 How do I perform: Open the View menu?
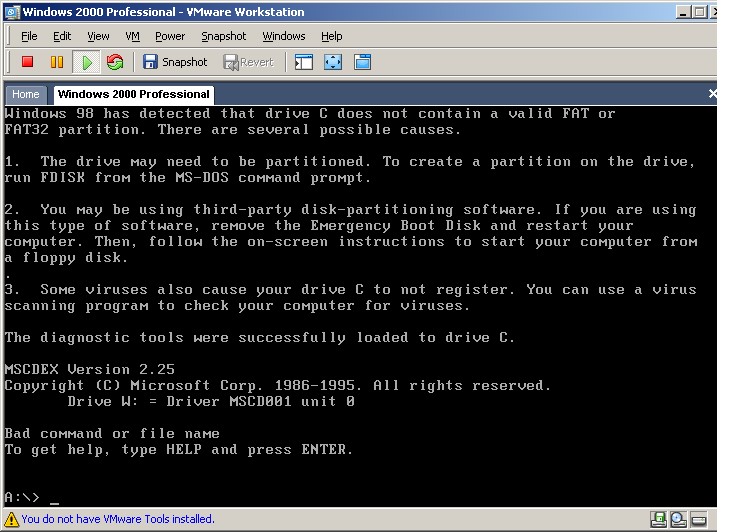pyautogui.click(x=98, y=36)
